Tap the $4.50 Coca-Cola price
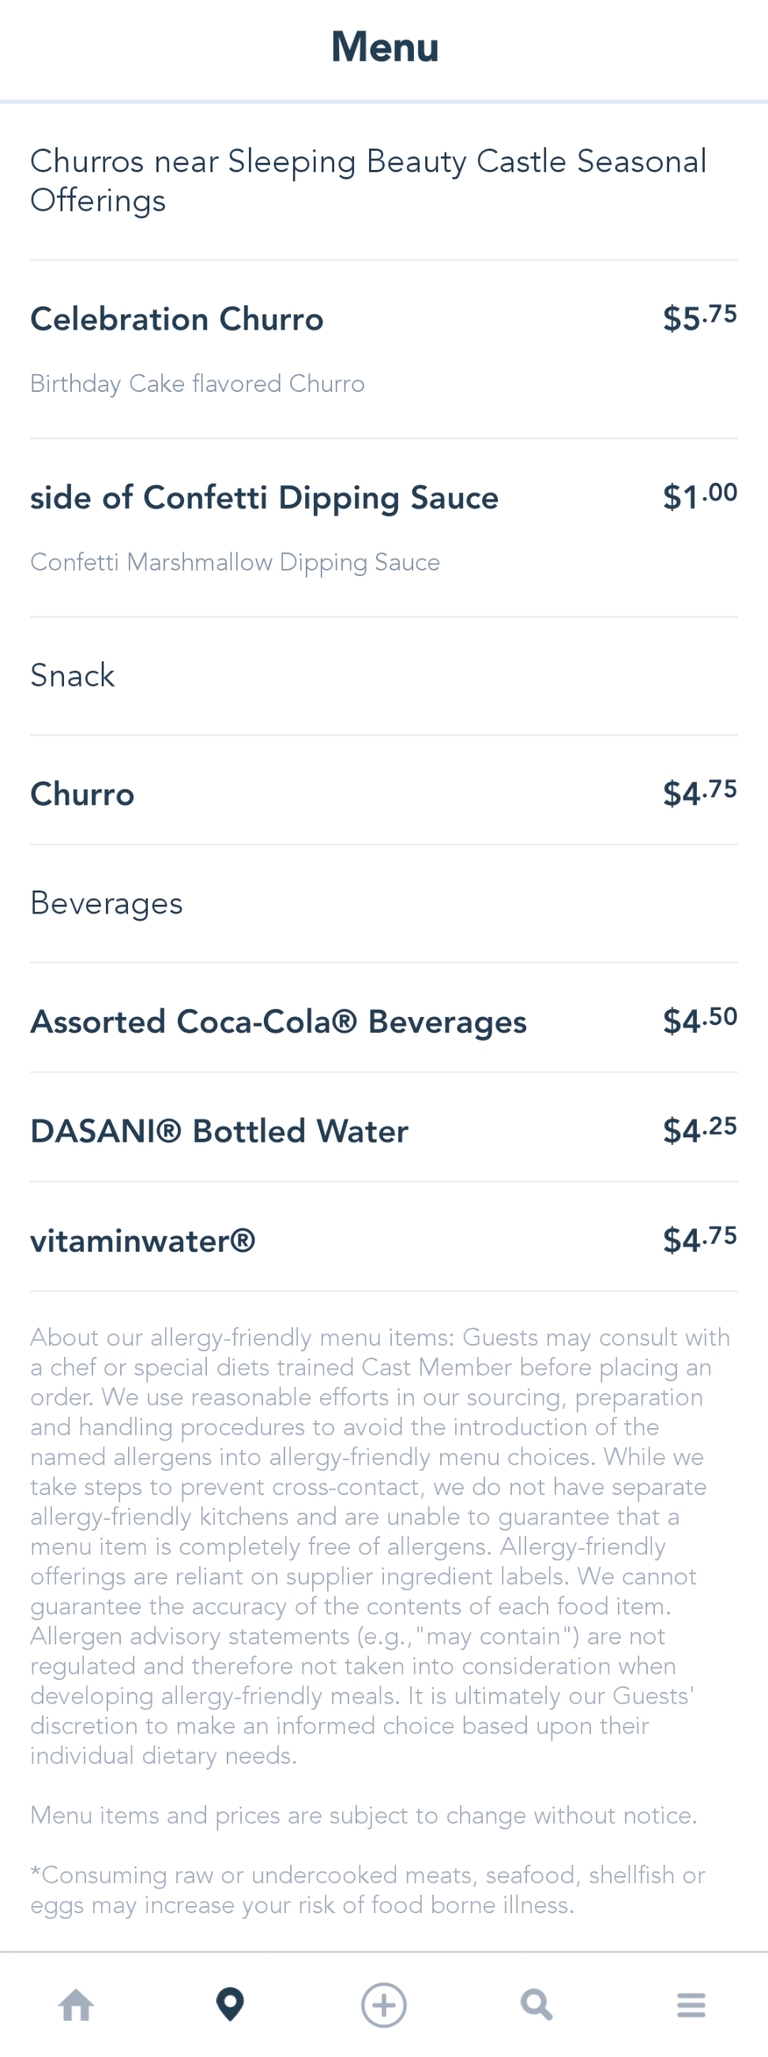This screenshot has width=768, height=2057. (699, 1020)
